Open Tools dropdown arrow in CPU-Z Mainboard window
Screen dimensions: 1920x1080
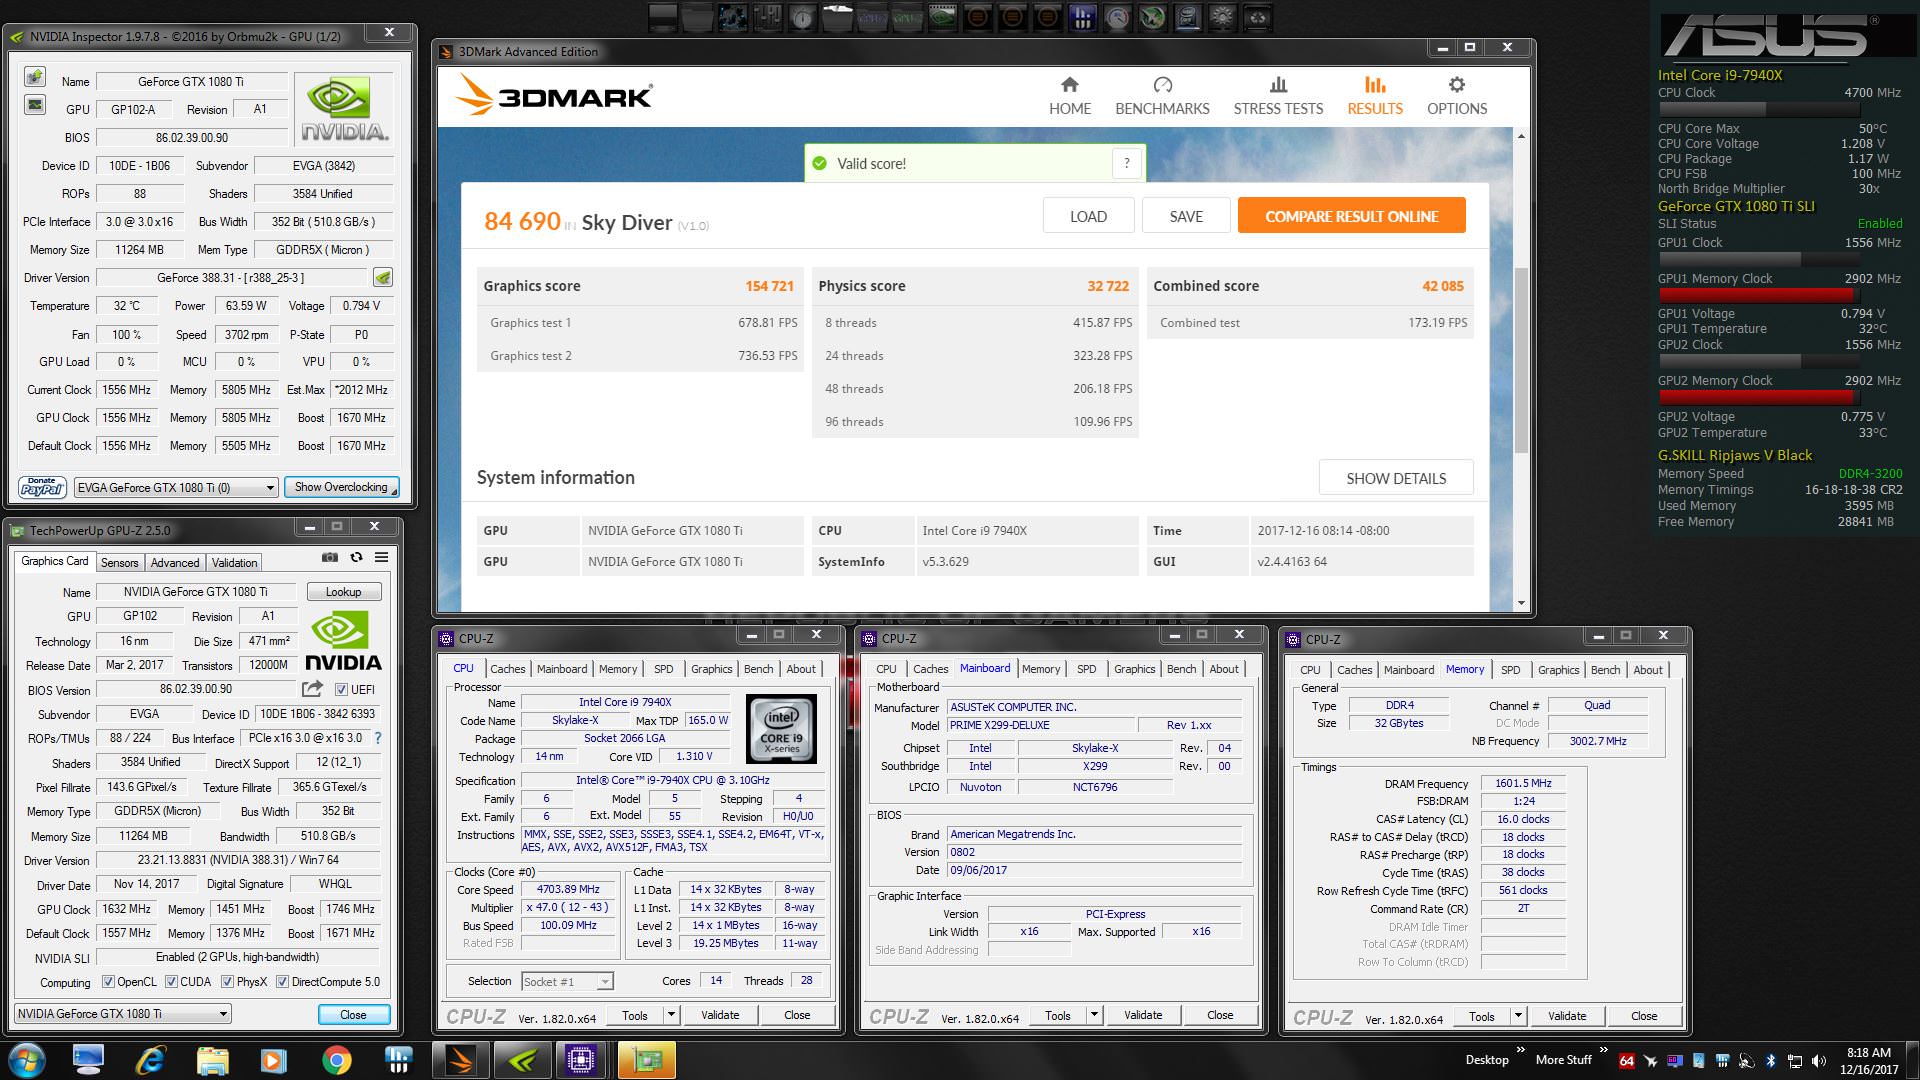click(x=1094, y=1015)
